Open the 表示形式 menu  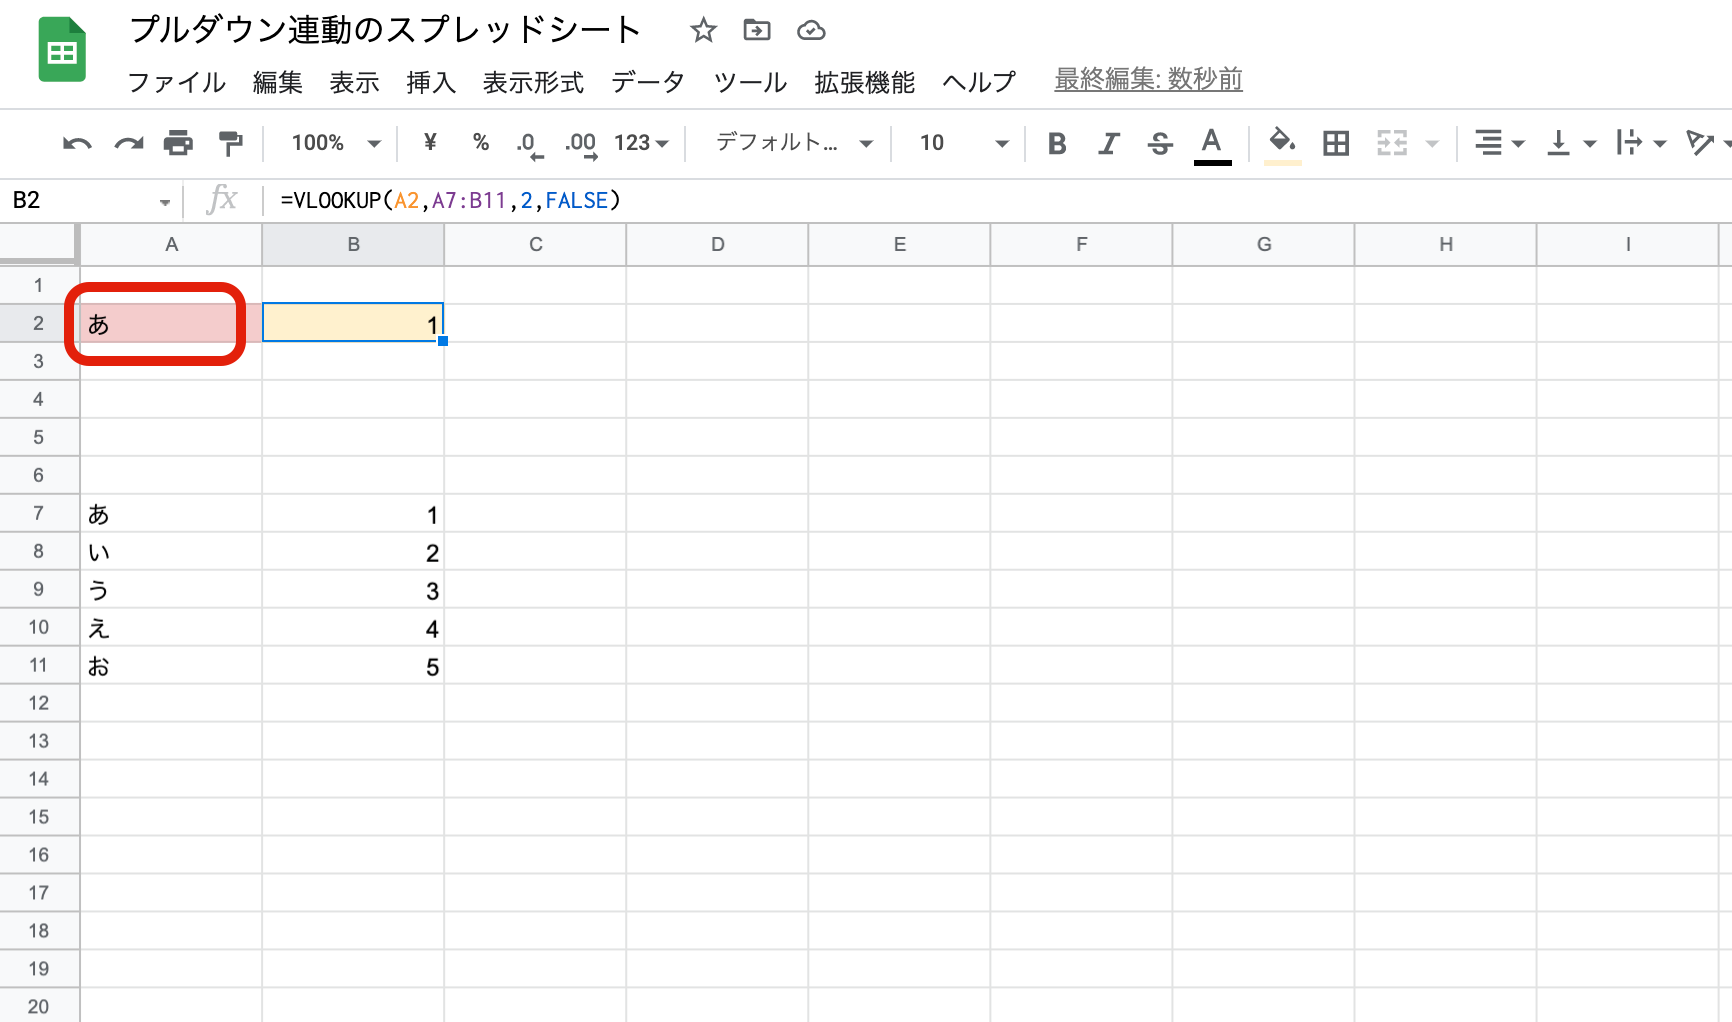(533, 82)
